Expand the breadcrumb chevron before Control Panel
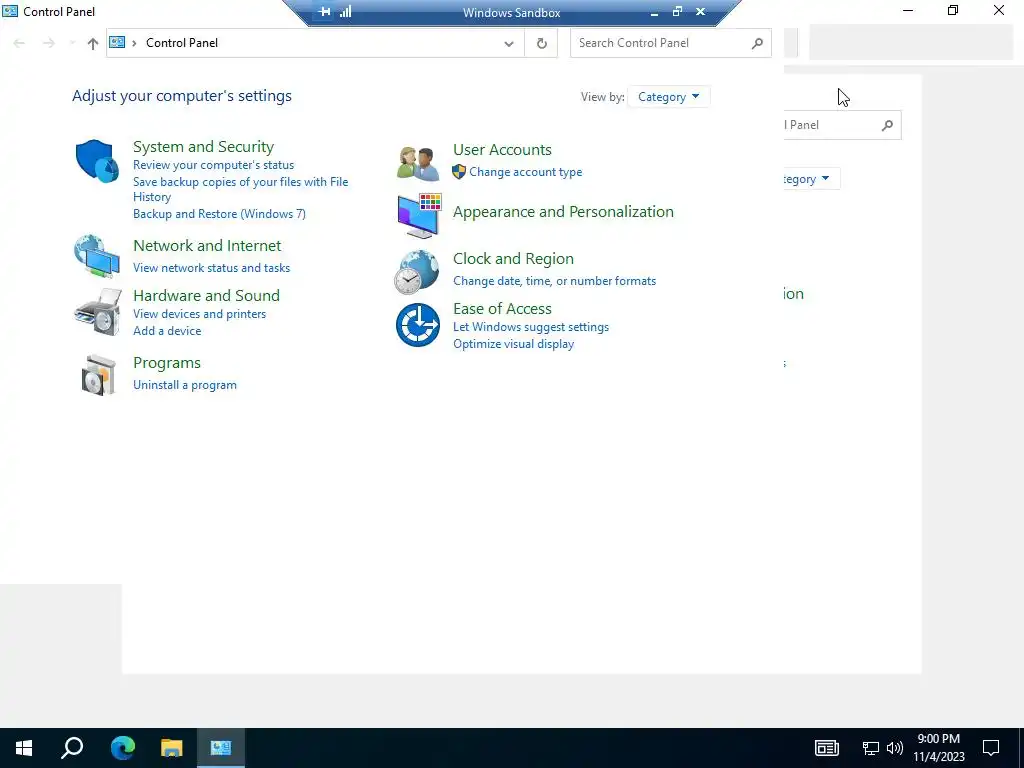 tap(134, 43)
